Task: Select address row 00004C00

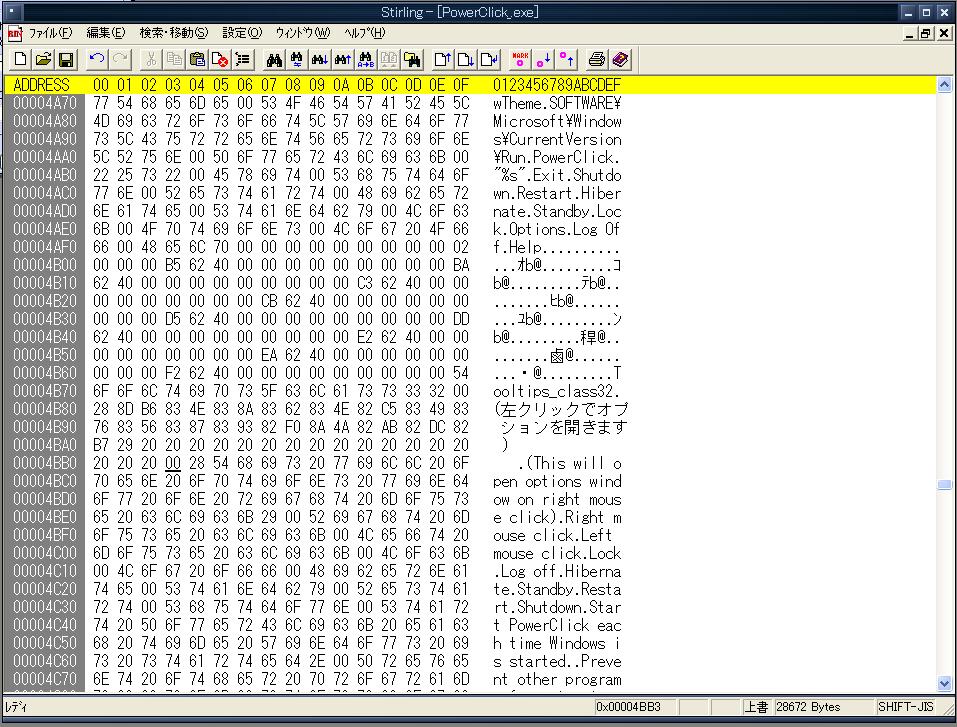Action: (45, 553)
